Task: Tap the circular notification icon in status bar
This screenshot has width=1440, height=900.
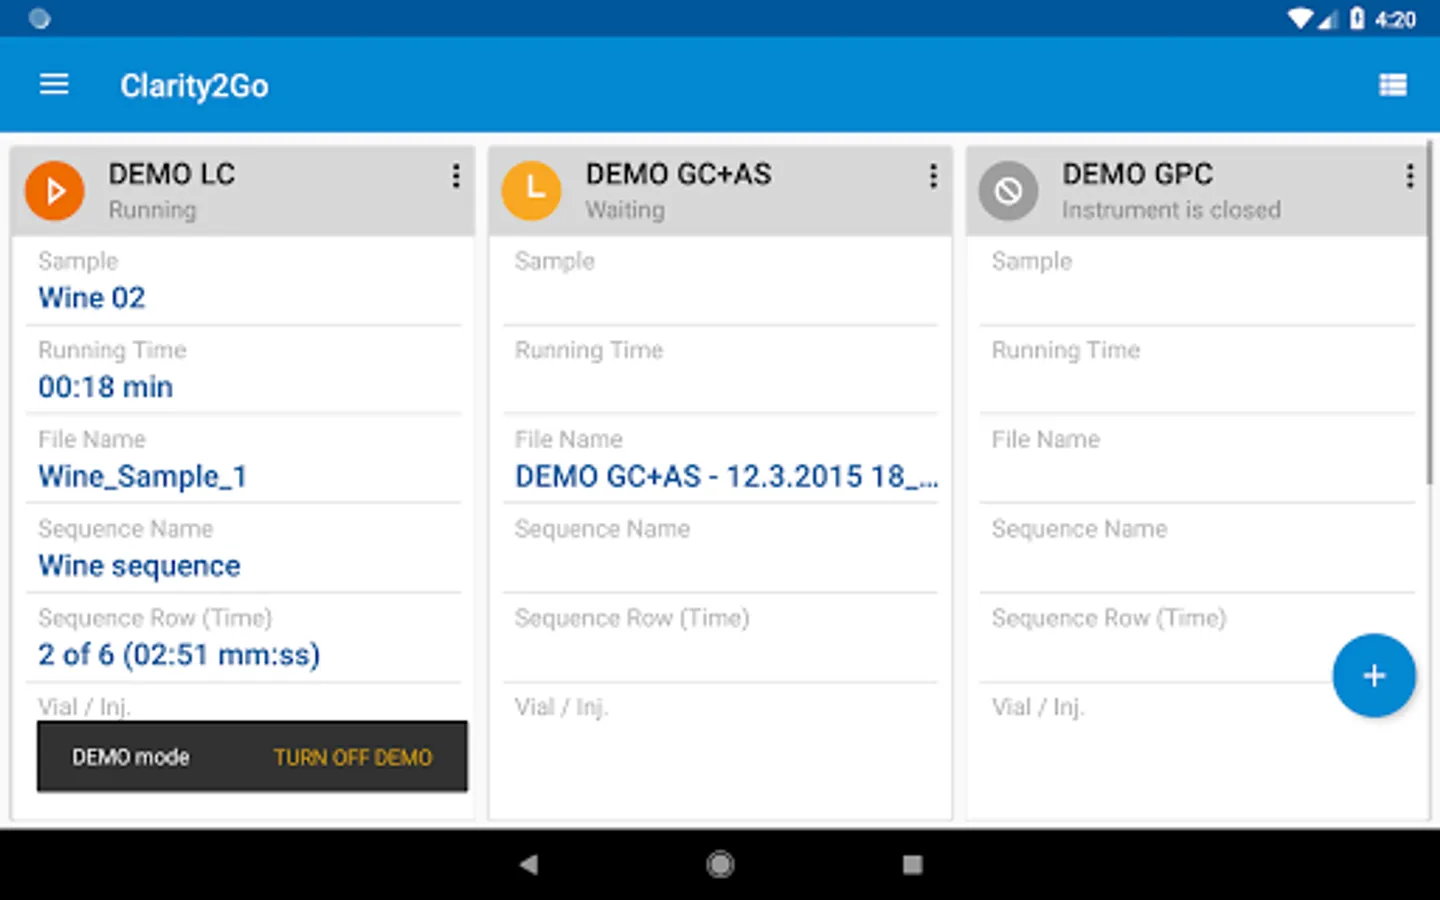Action: pyautogui.click(x=39, y=18)
